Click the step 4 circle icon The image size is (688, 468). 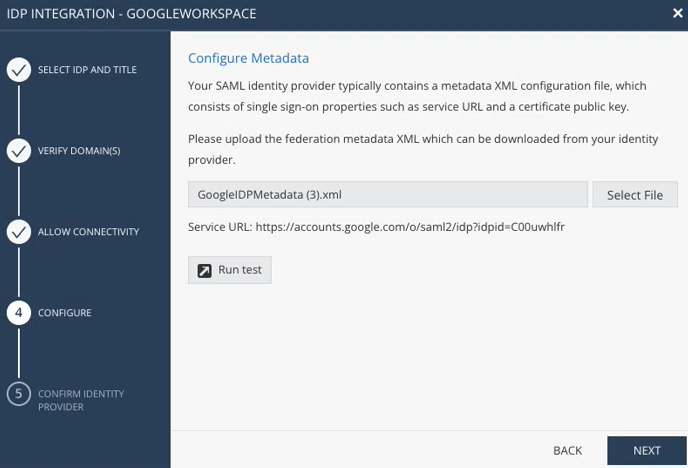point(18,313)
